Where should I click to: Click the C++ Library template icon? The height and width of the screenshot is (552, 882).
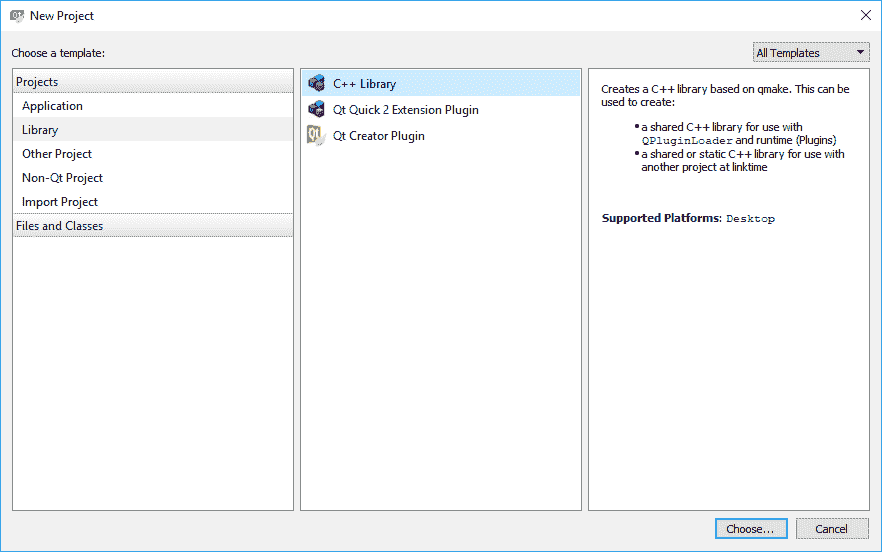316,83
